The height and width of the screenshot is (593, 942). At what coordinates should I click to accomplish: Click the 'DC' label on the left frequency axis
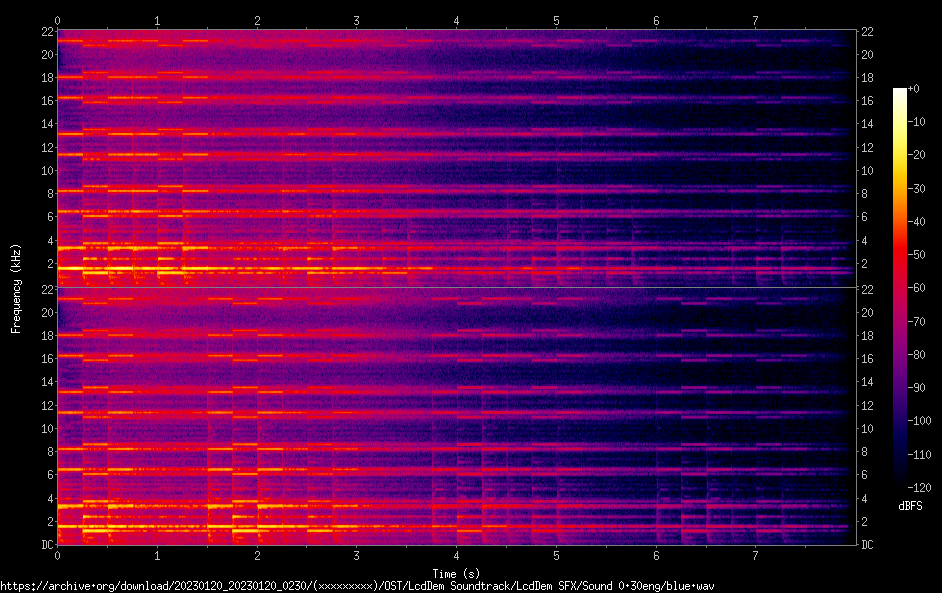46,545
